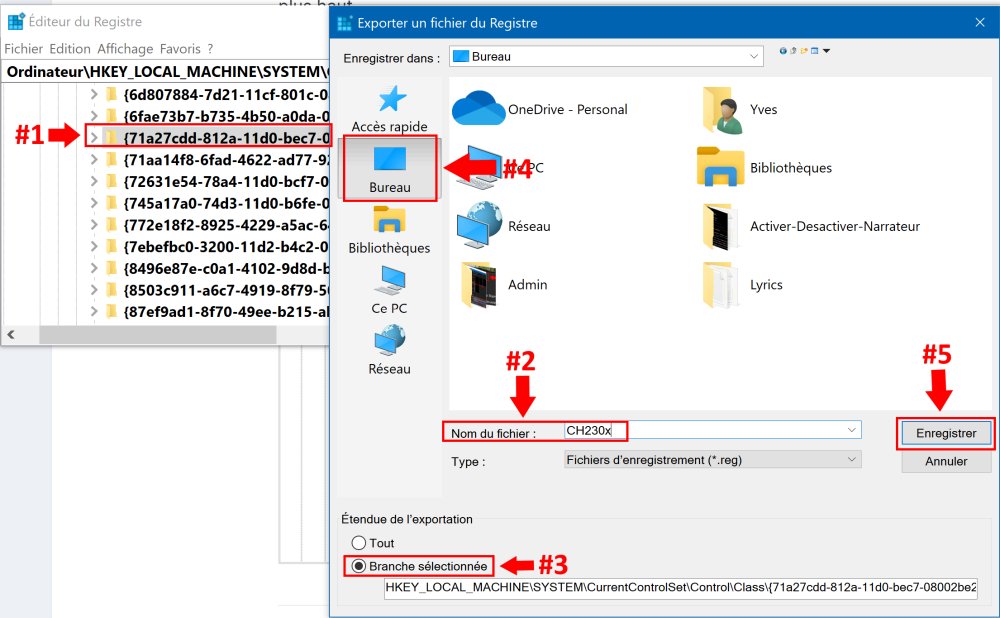
Task: Click folder icon of {8503c911-a6c7-4919 key
Action: pyautogui.click(x=112, y=290)
